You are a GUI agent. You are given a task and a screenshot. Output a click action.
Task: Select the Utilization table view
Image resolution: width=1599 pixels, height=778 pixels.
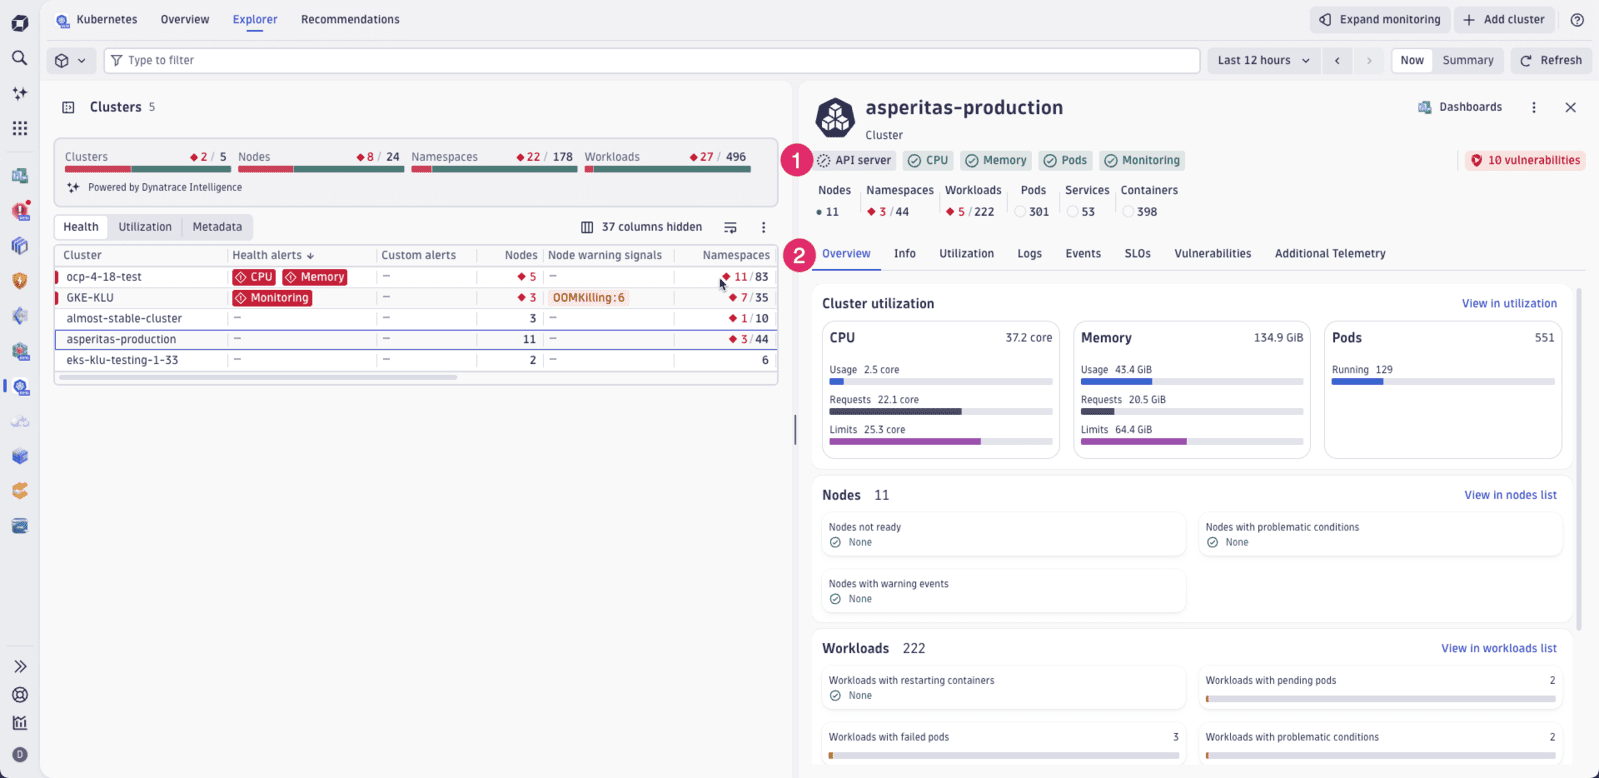pos(145,227)
